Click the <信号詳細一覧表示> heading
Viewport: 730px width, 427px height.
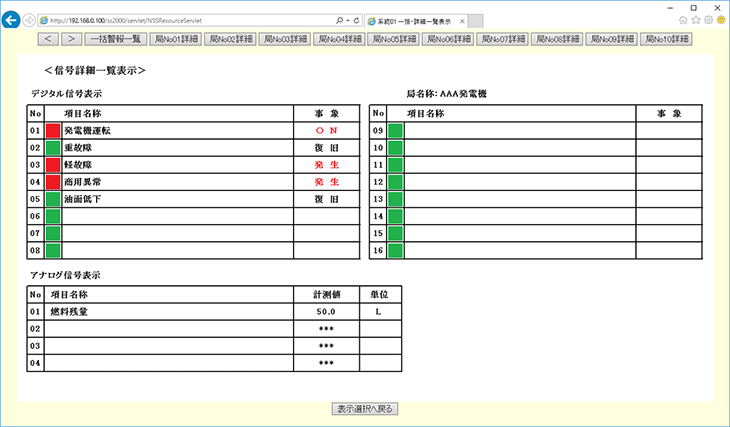pyautogui.click(x=95, y=71)
